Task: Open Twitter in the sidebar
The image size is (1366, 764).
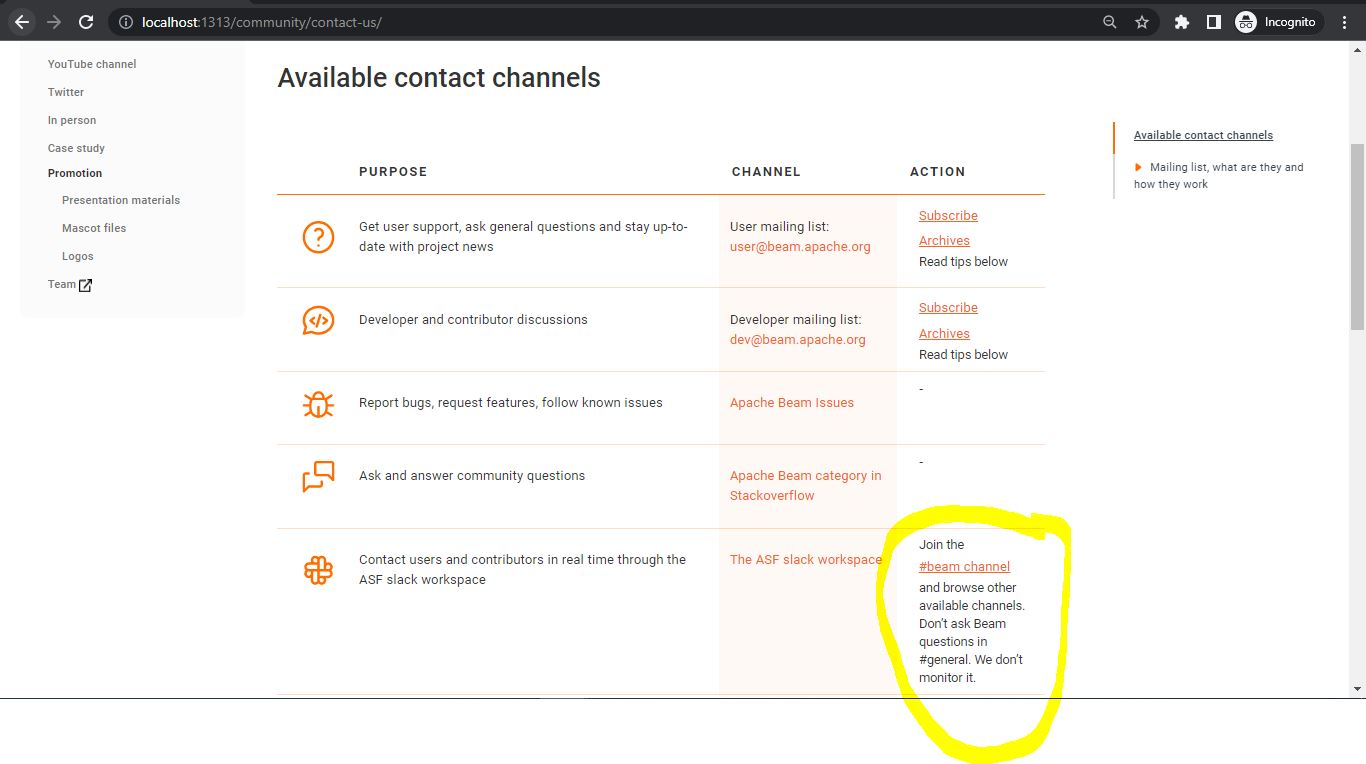Action: point(66,92)
